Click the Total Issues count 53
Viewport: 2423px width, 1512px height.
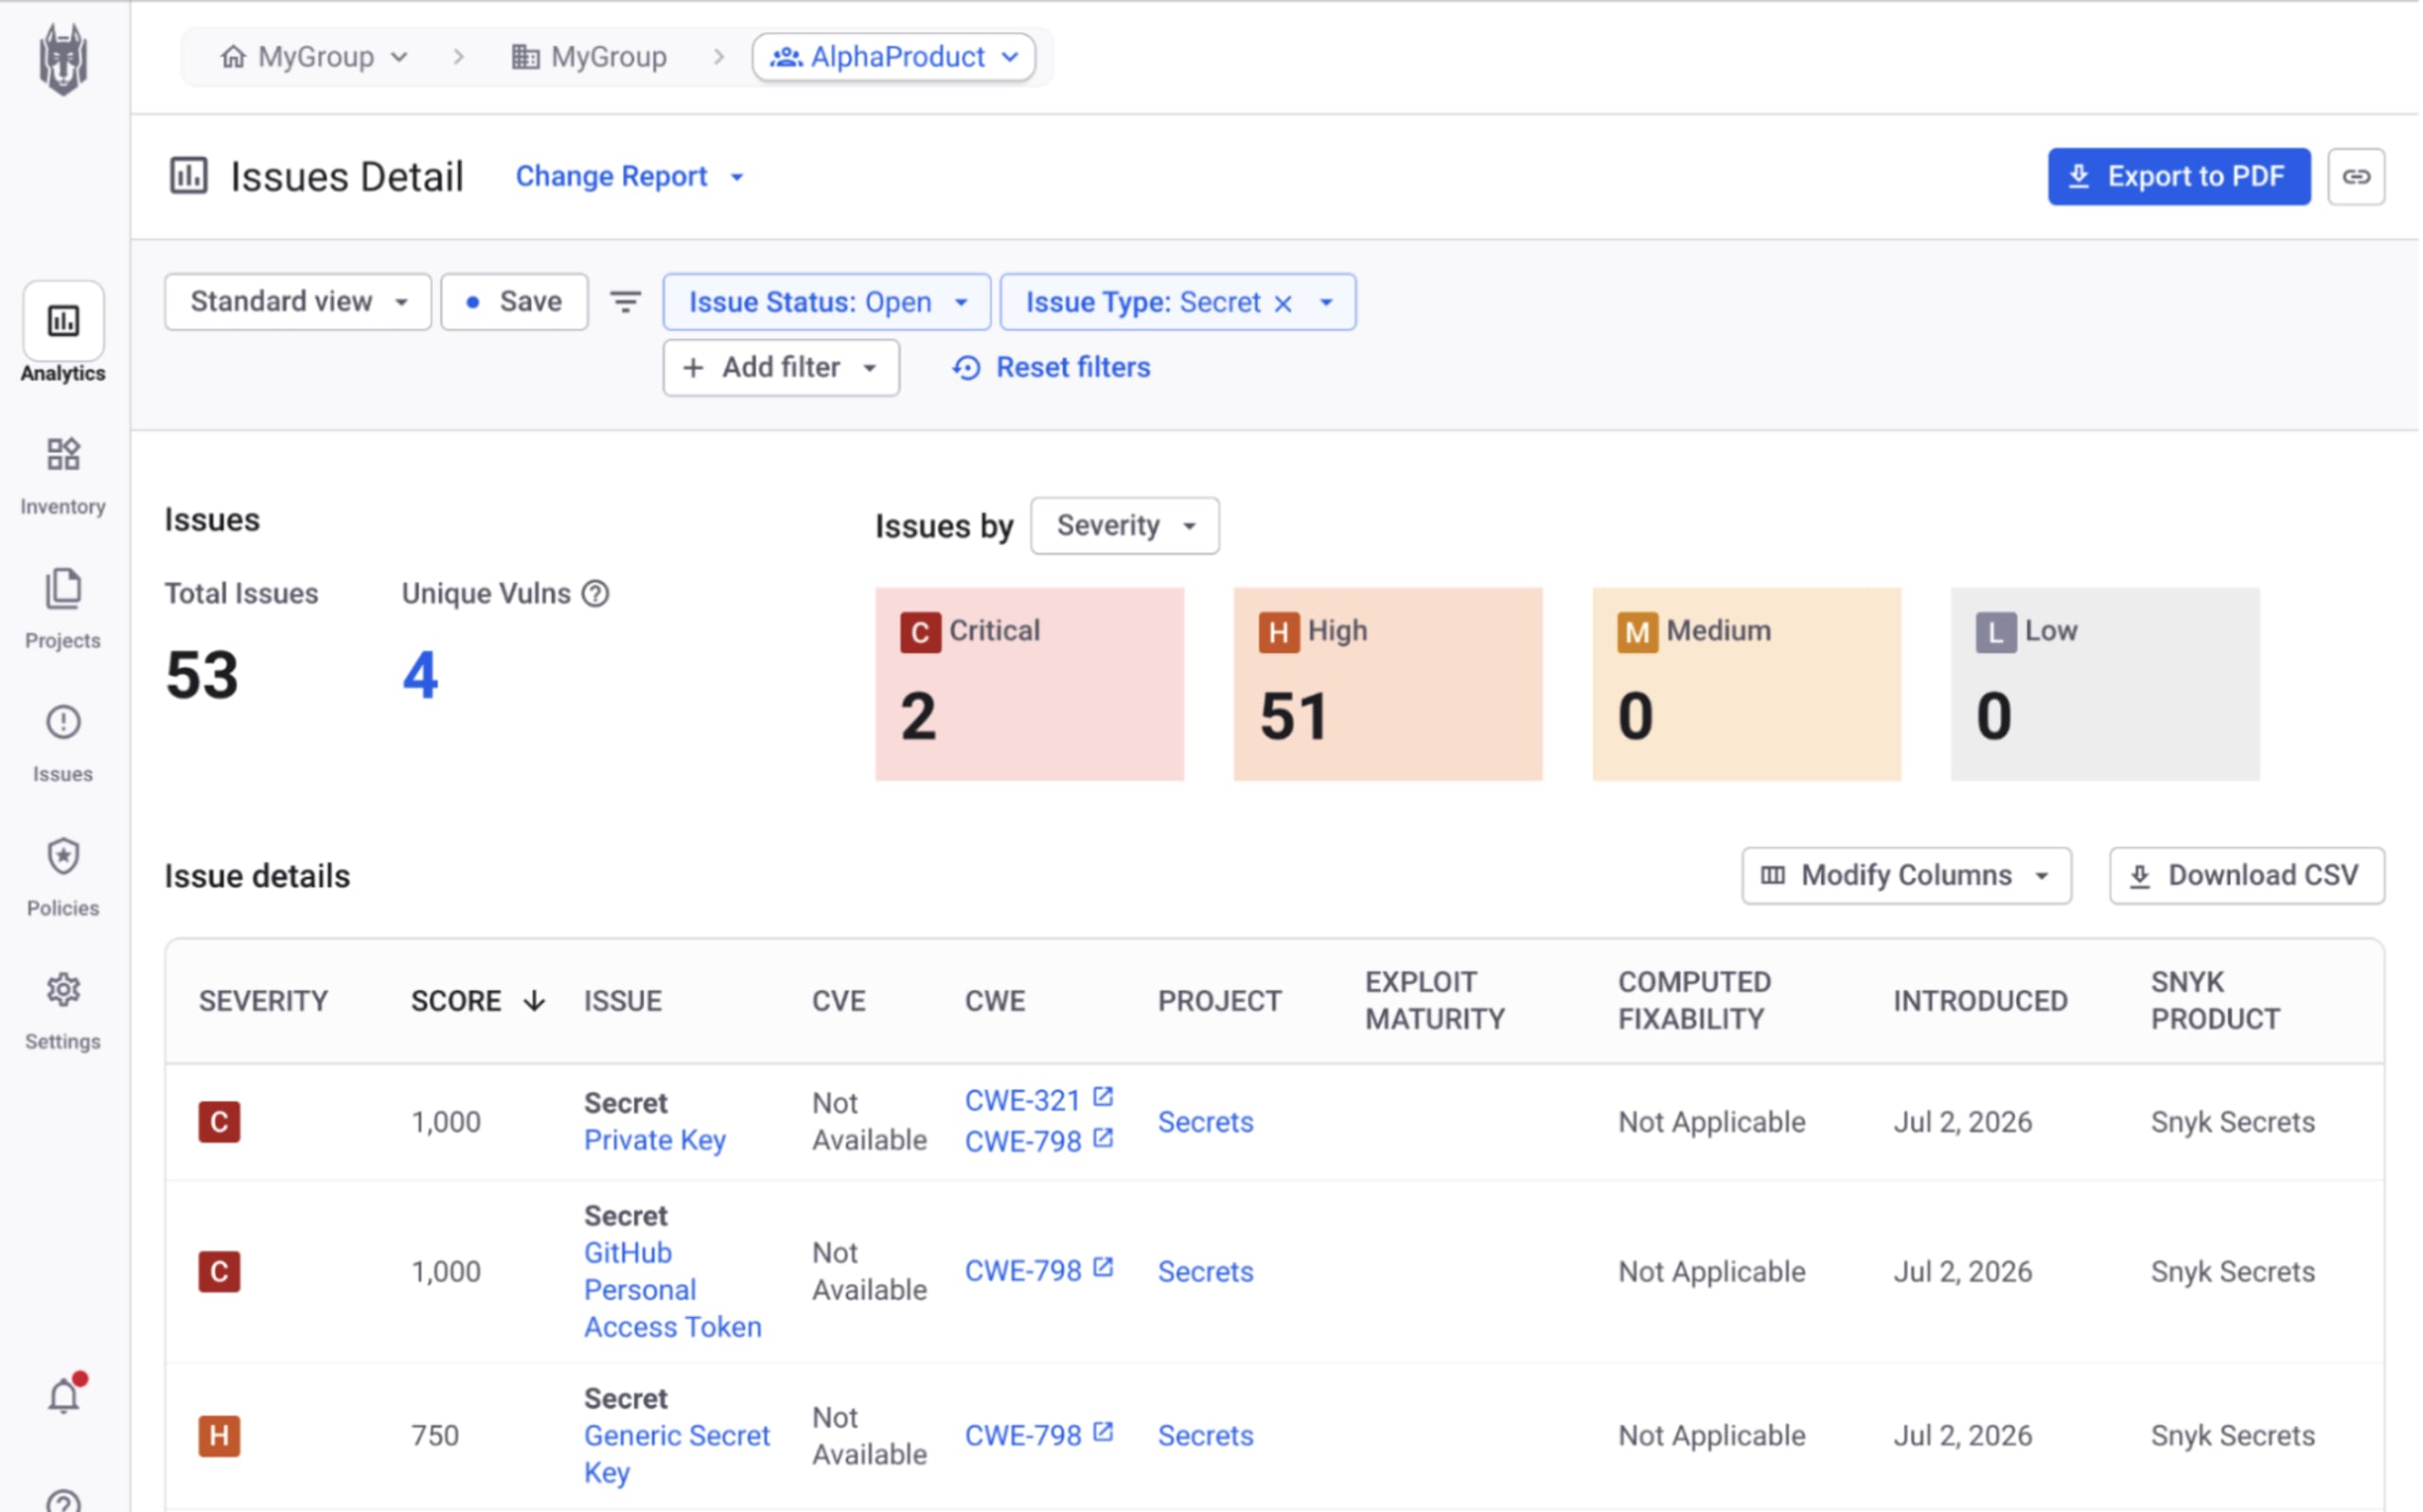(203, 676)
